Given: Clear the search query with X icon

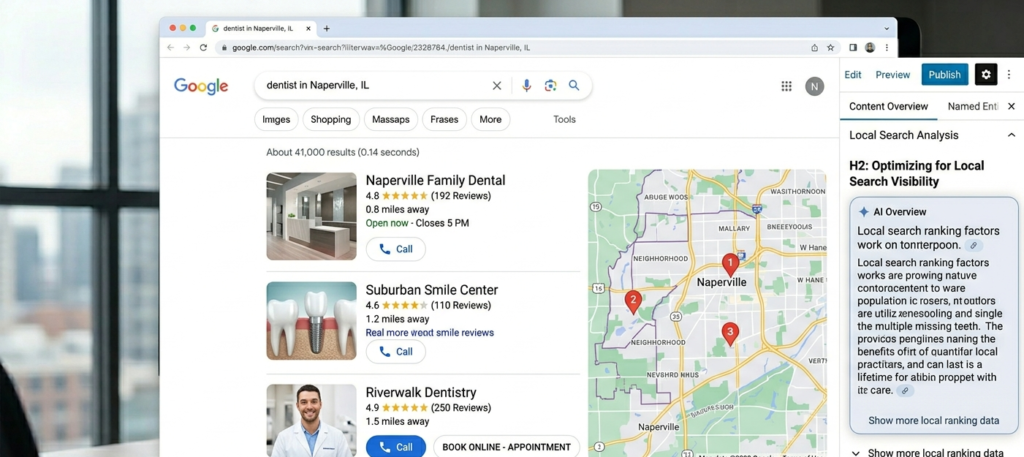Looking at the screenshot, I should coord(497,86).
